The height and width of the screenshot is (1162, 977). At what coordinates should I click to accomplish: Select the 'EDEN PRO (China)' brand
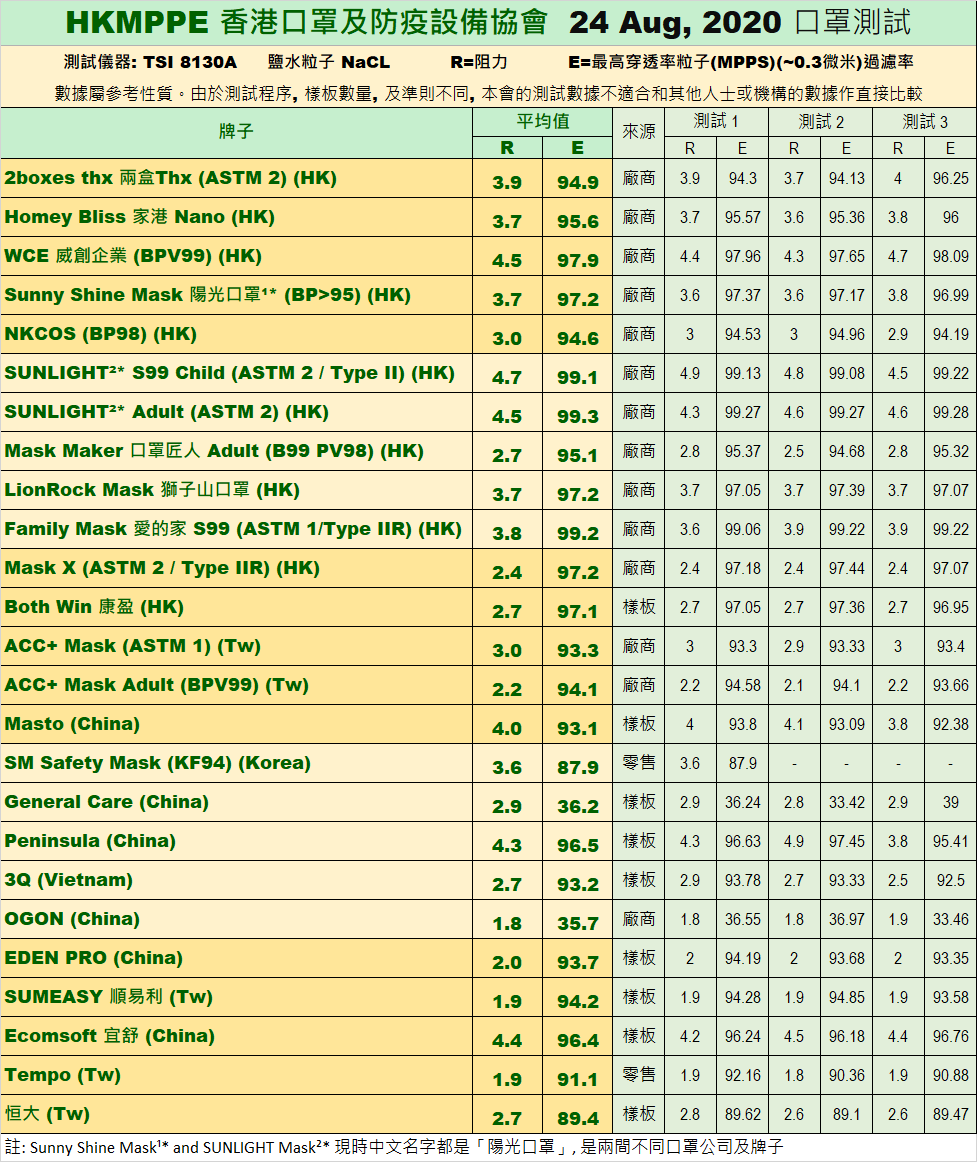pos(93,958)
